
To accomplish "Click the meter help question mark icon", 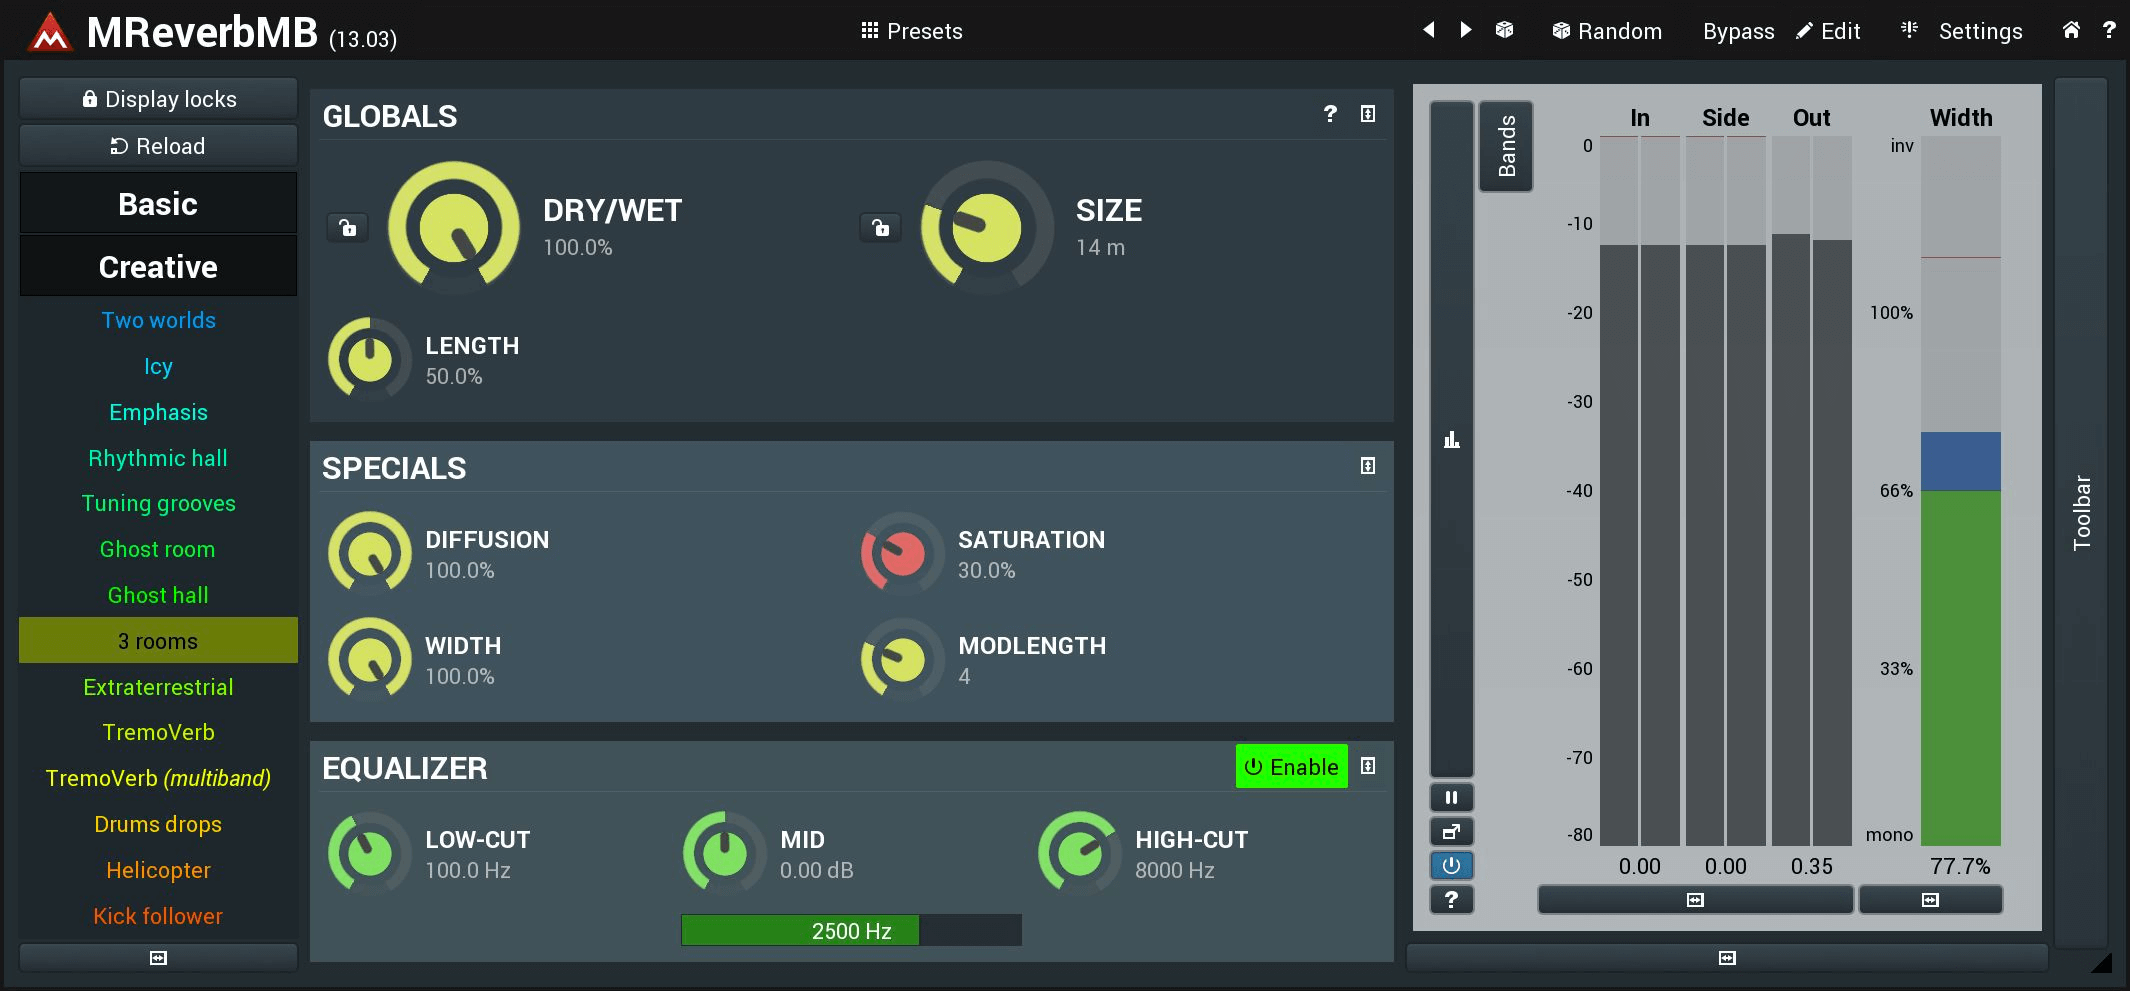I will [1451, 900].
